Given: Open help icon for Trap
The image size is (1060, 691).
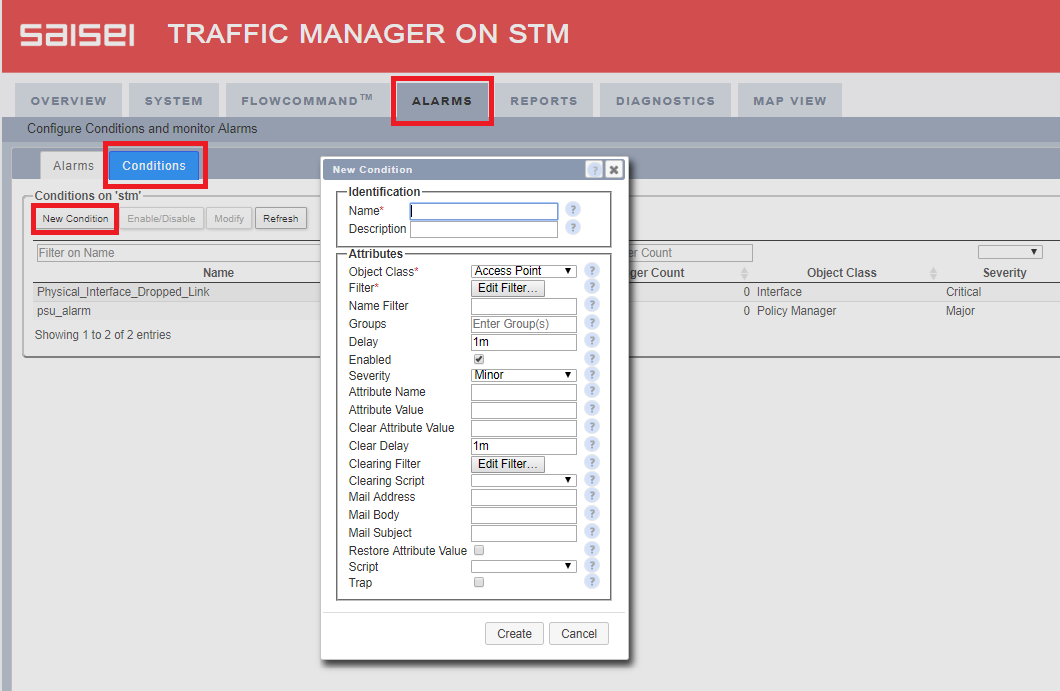Looking at the screenshot, I should tap(592, 581).
